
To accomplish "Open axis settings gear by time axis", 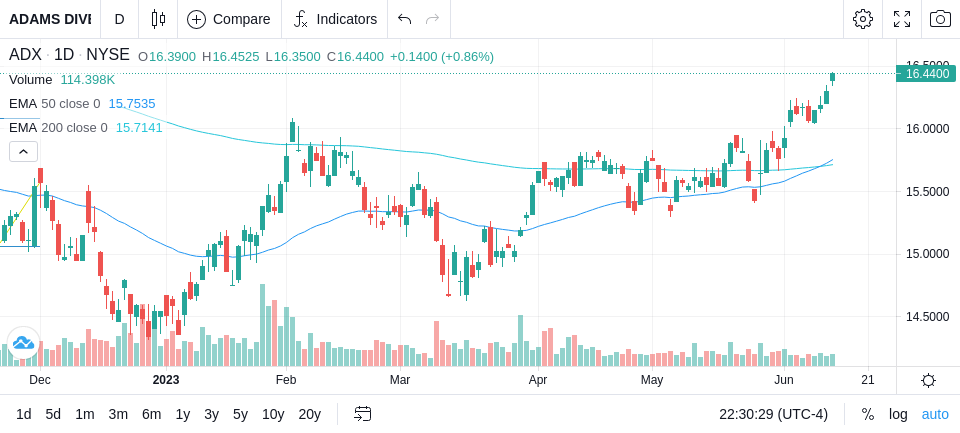I will pyautogui.click(x=928, y=380).
